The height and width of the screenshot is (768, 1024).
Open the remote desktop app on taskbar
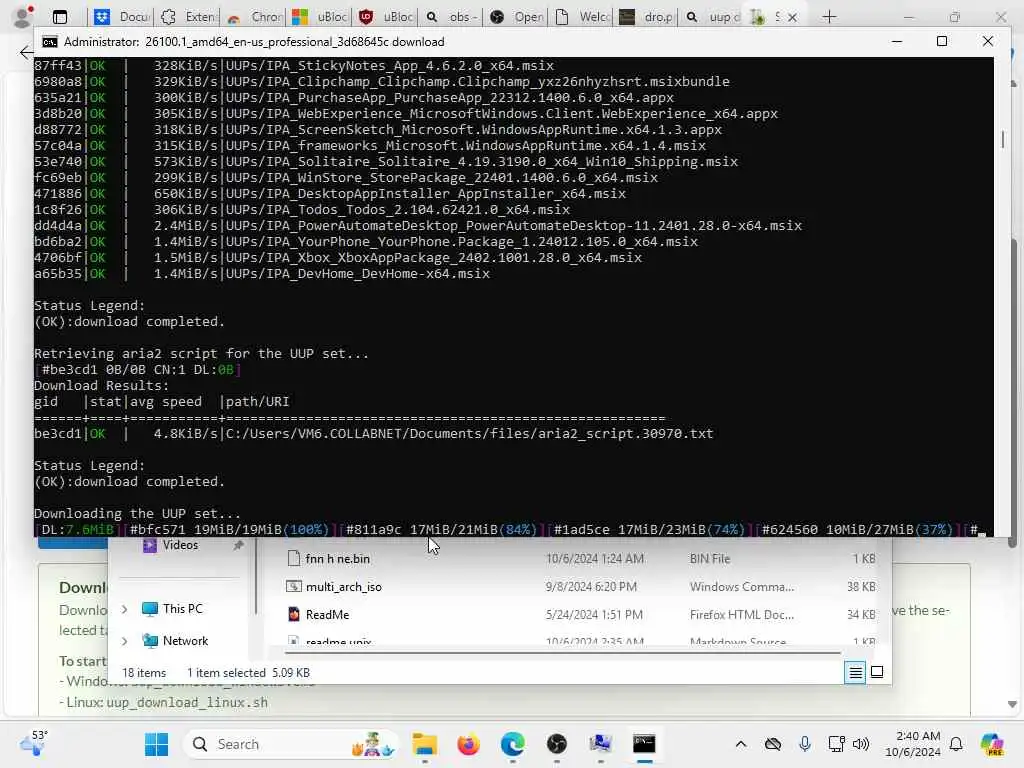[600, 744]
